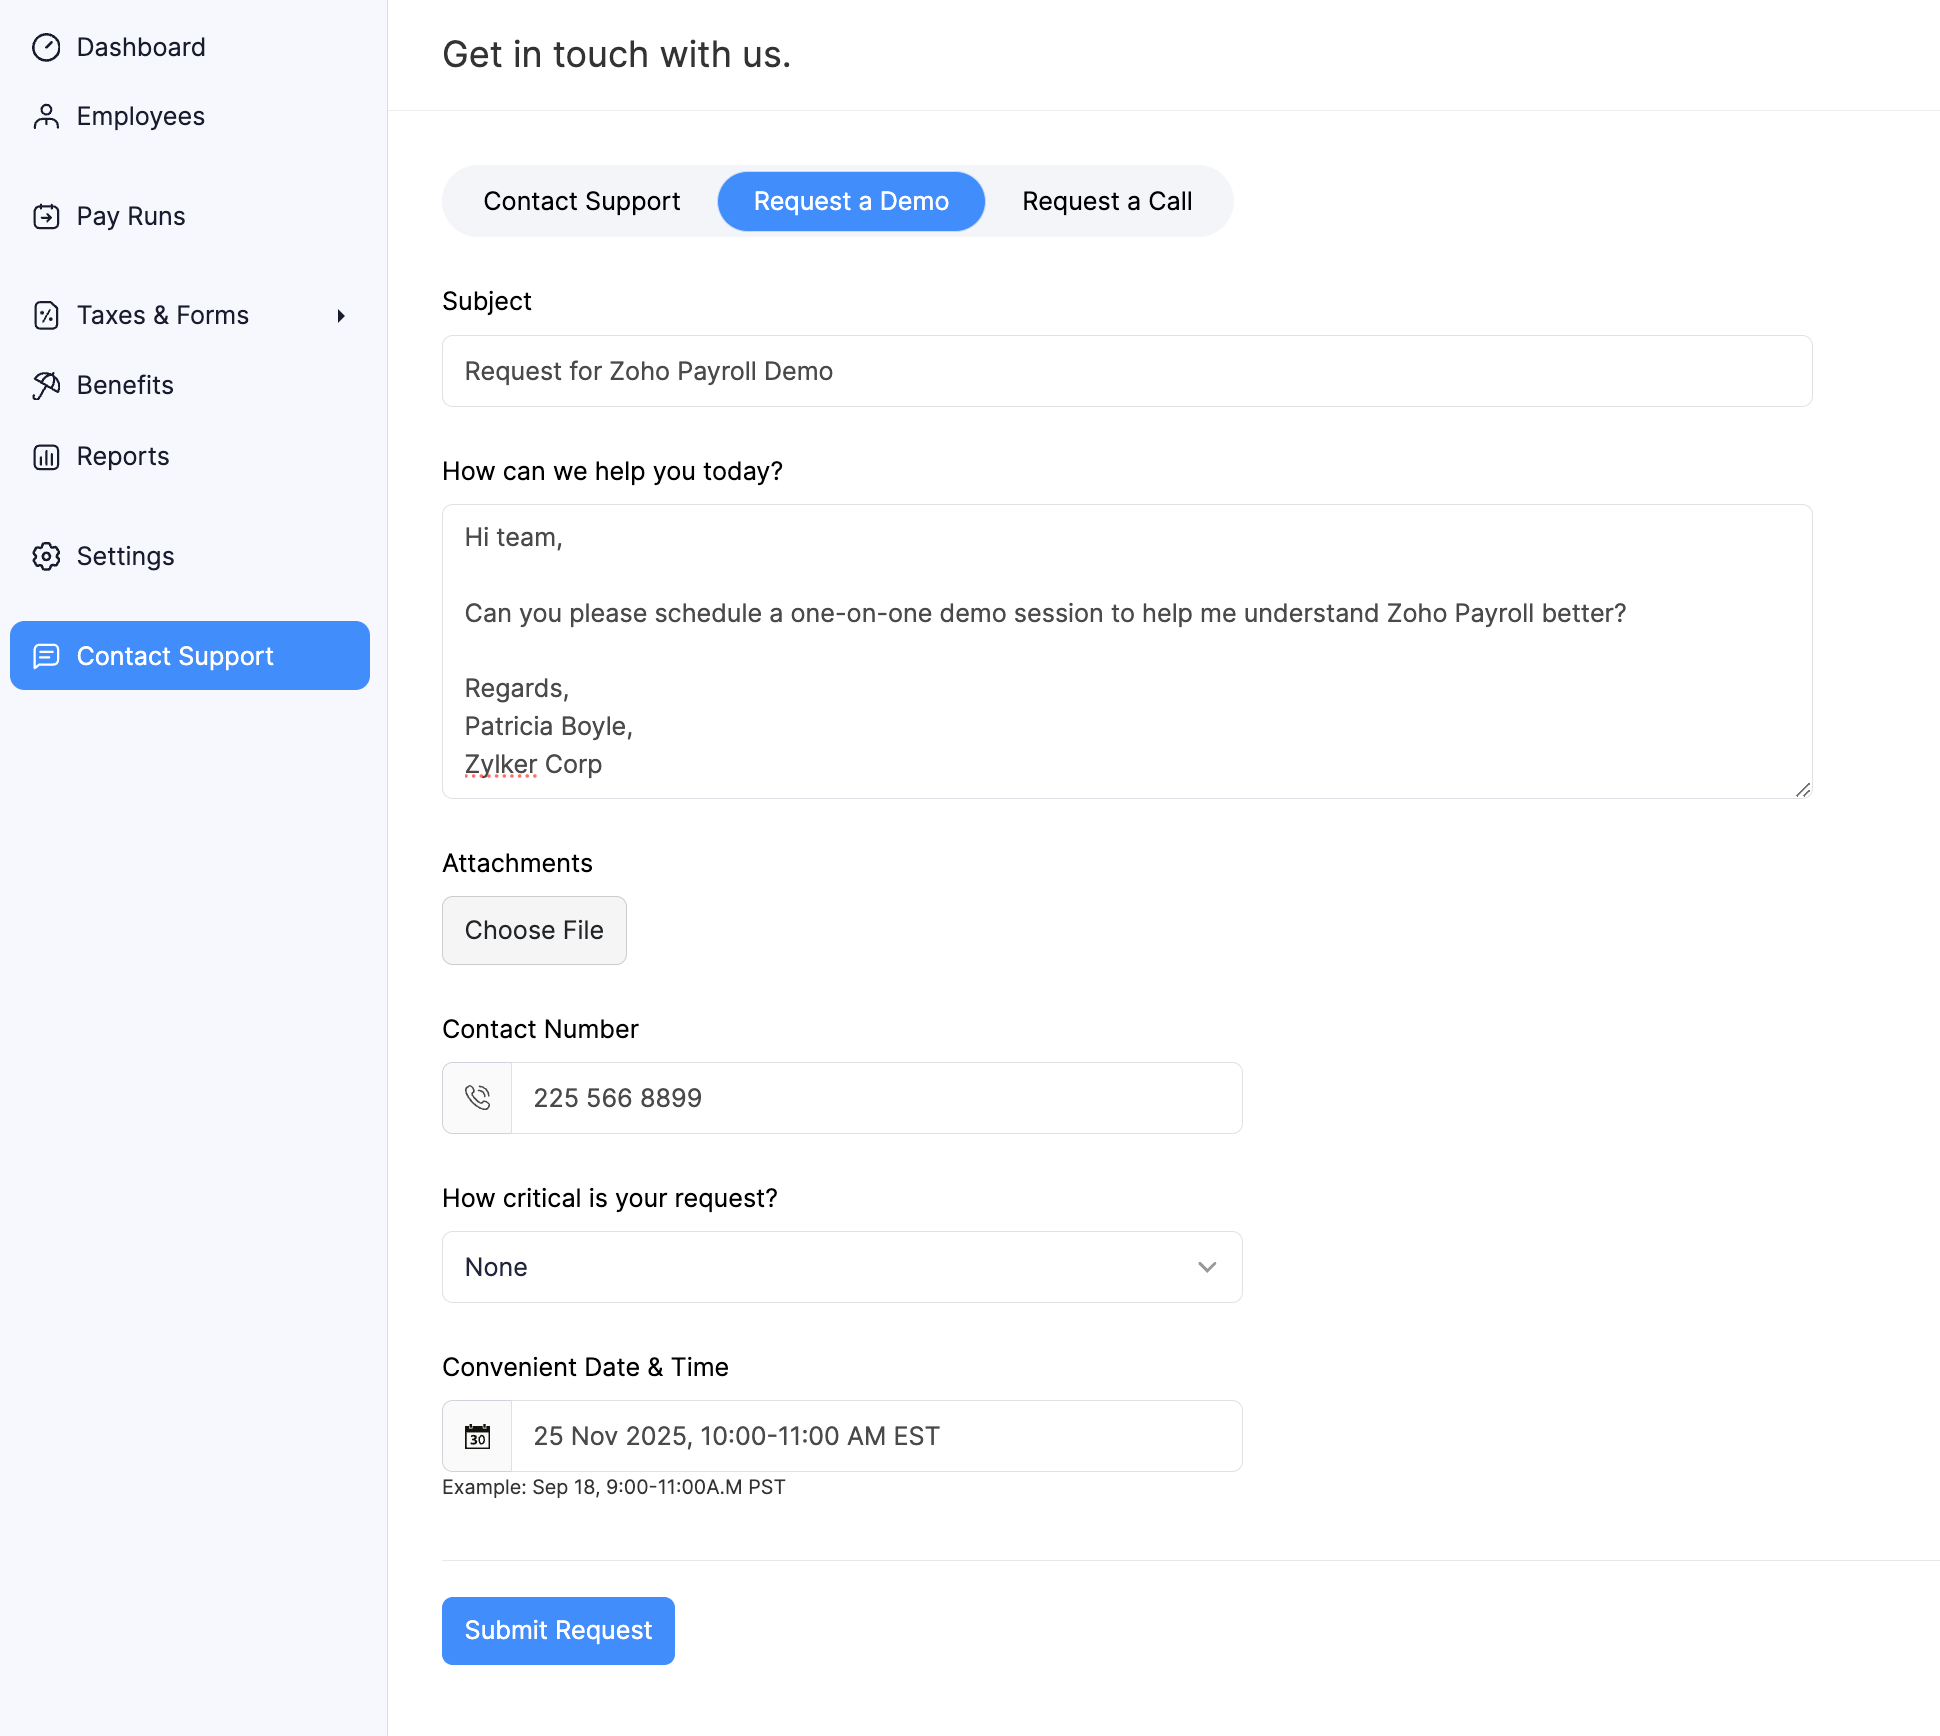The width and height of the screenshot is (1940, 1736).
Task: Select the Reports sidebar icon
Action: (x=47, y=456)
